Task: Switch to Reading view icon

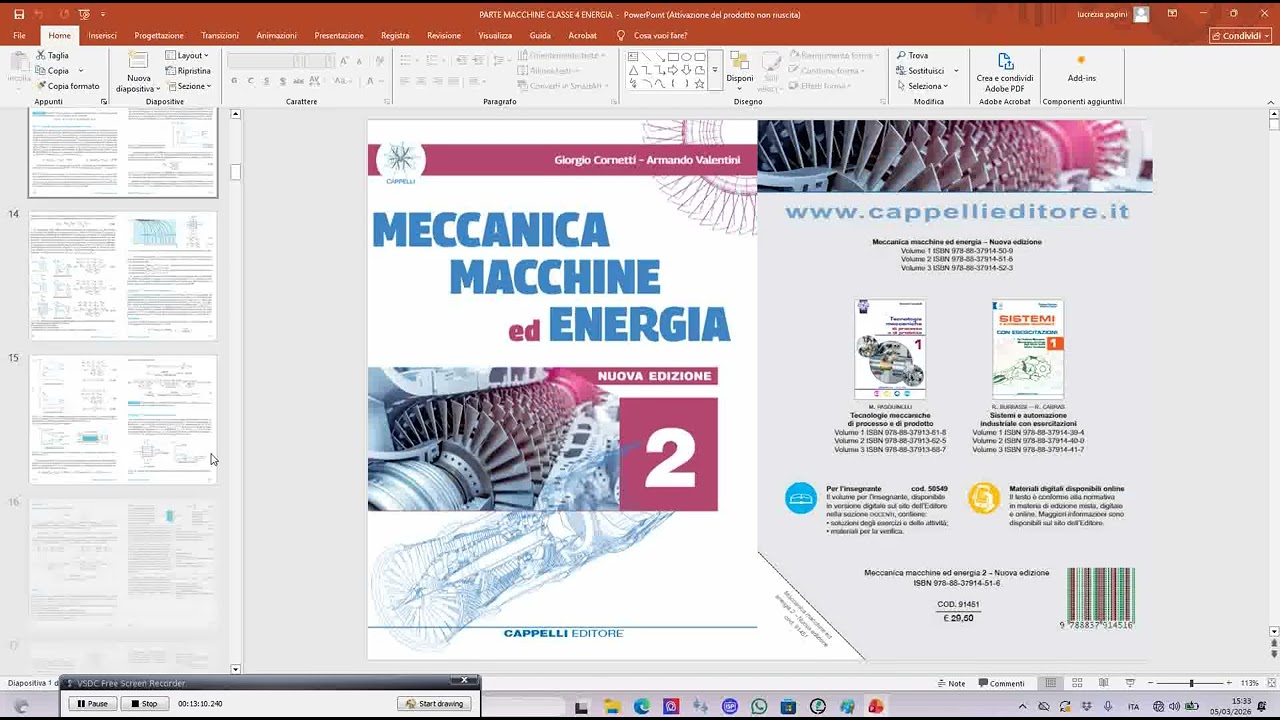Action: pos(1104,683)
